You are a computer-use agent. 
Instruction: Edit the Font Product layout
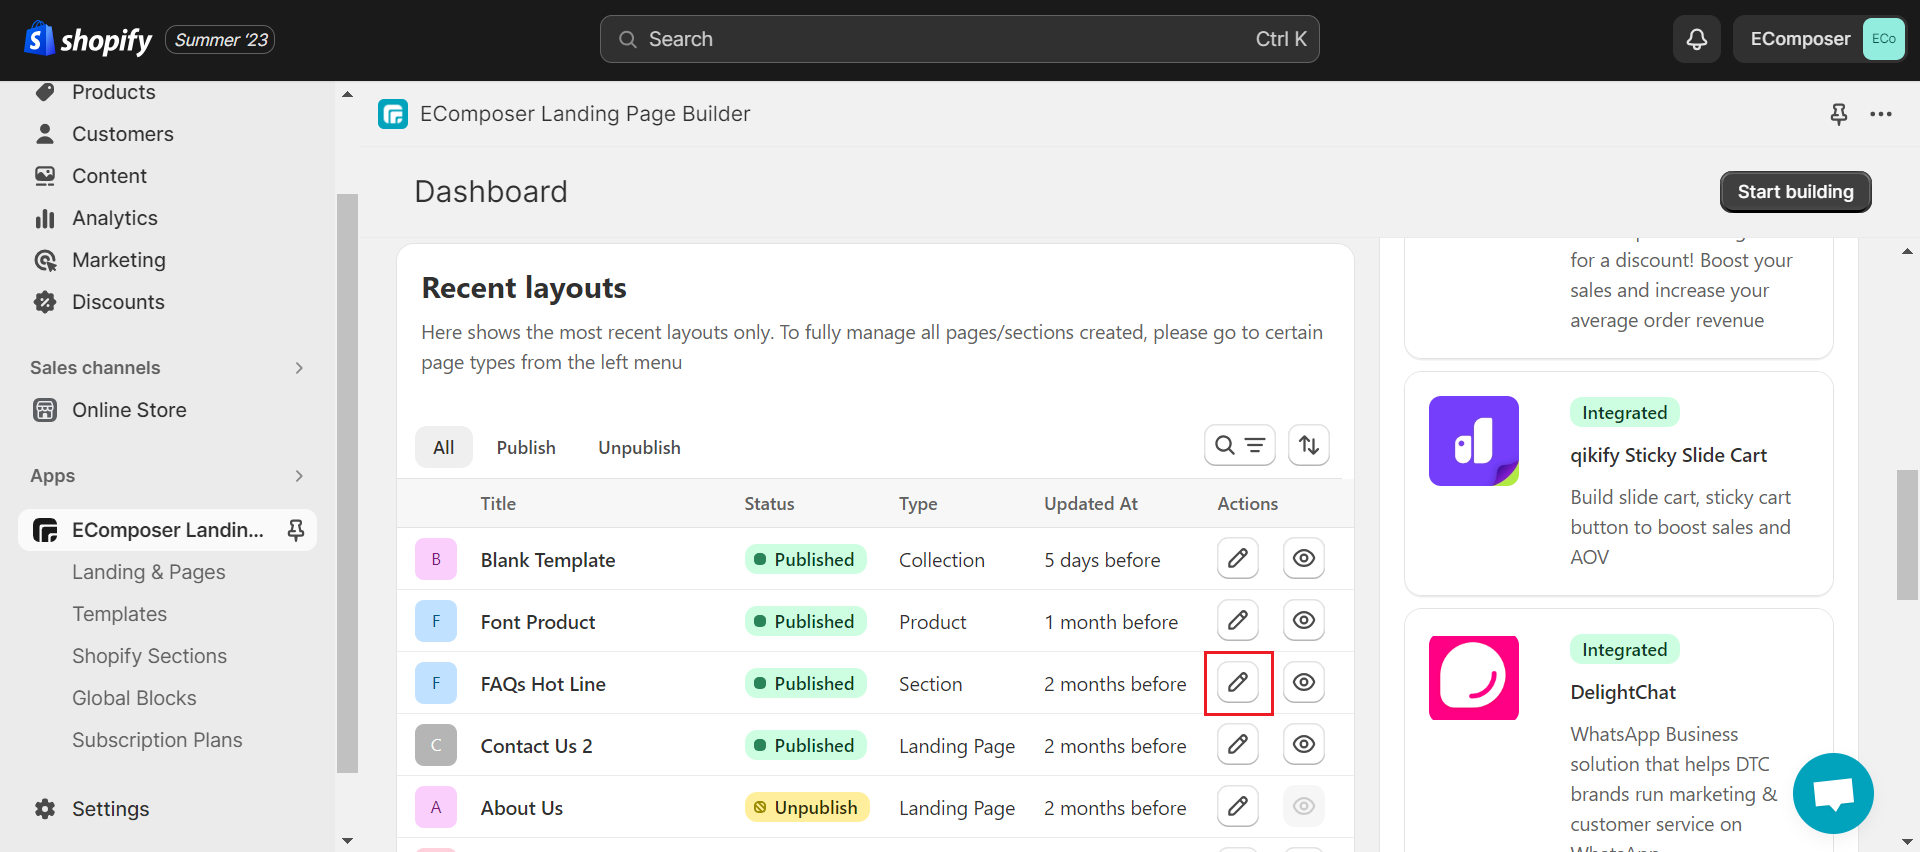[1238, 620]
